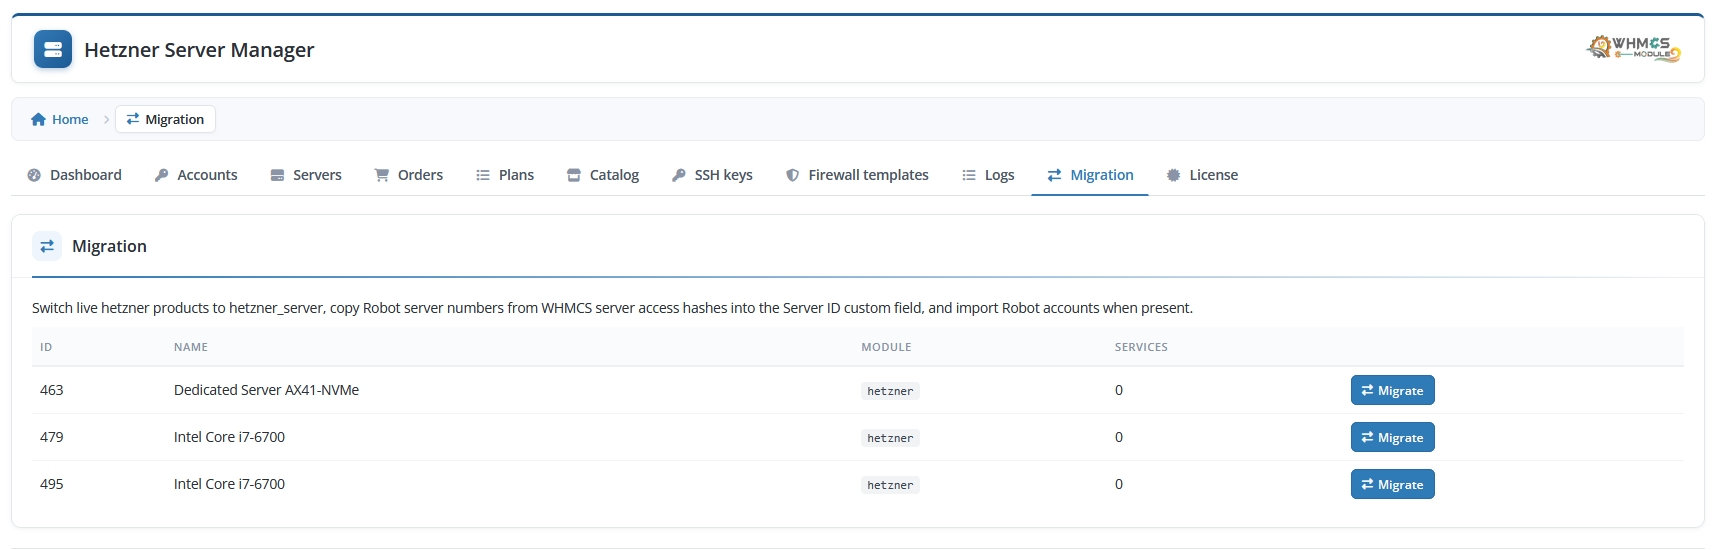
Task: Switch to the Servers tab
Action: point(306,175)
